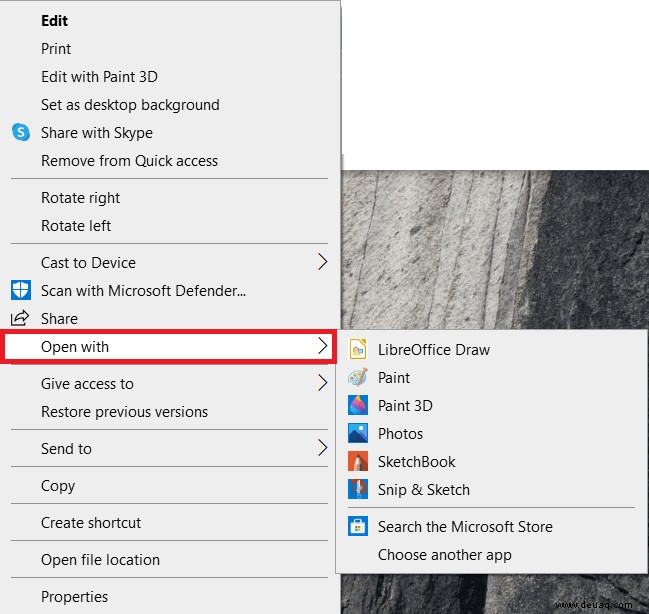Click the Paint 3D icon
This screenshot has width=649, height=614.
click(x=358, y=405)
